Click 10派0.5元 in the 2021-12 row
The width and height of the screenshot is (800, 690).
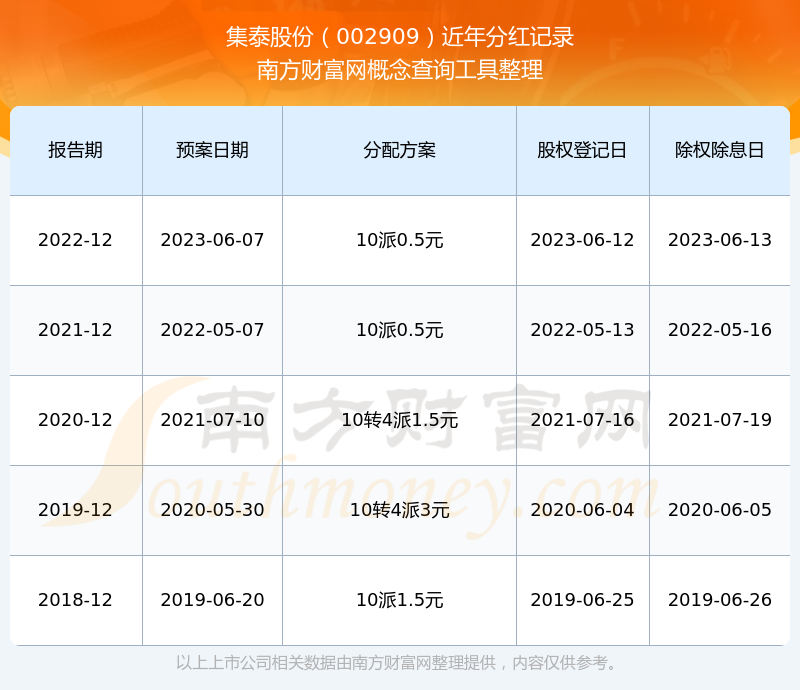pos(399,330)
